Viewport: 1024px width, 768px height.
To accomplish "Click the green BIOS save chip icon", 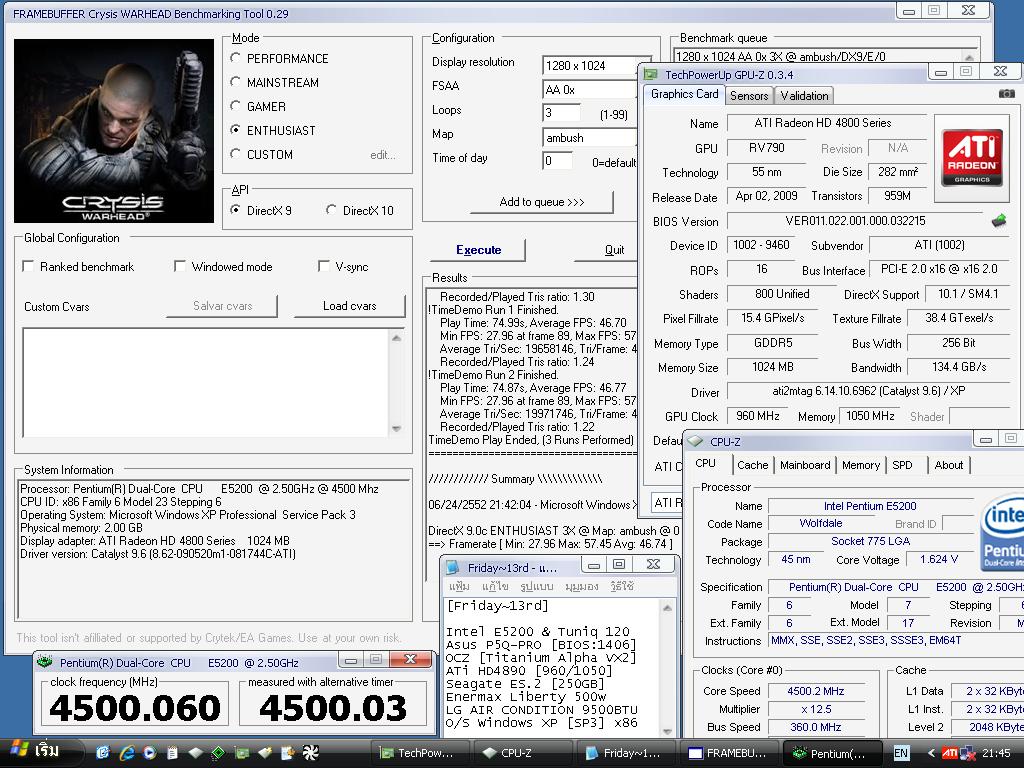I will click(x=999, y=221).
